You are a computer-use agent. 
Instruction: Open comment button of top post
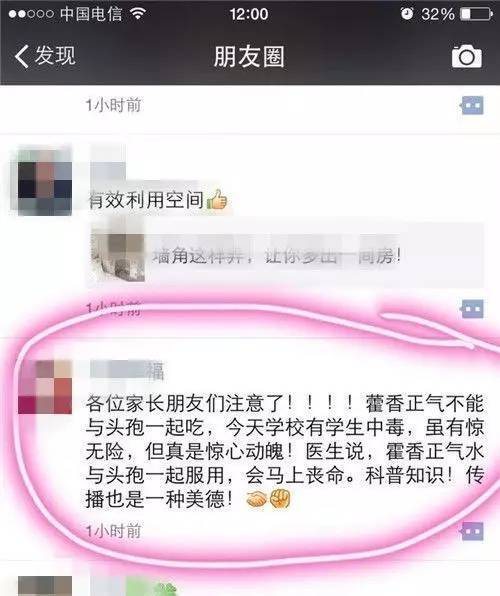tap(471, 105)
